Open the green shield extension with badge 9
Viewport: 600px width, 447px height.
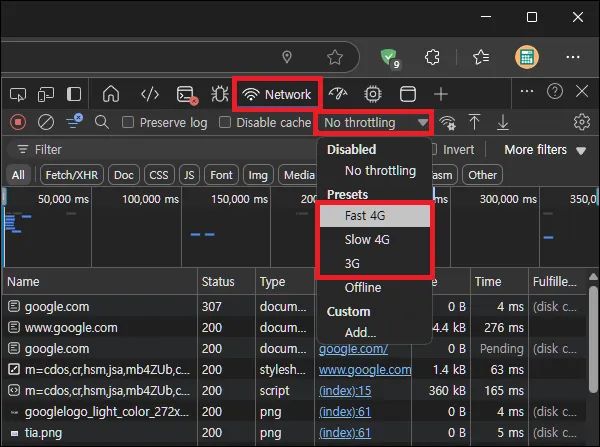pyautogui.click(x=390, y=58)
